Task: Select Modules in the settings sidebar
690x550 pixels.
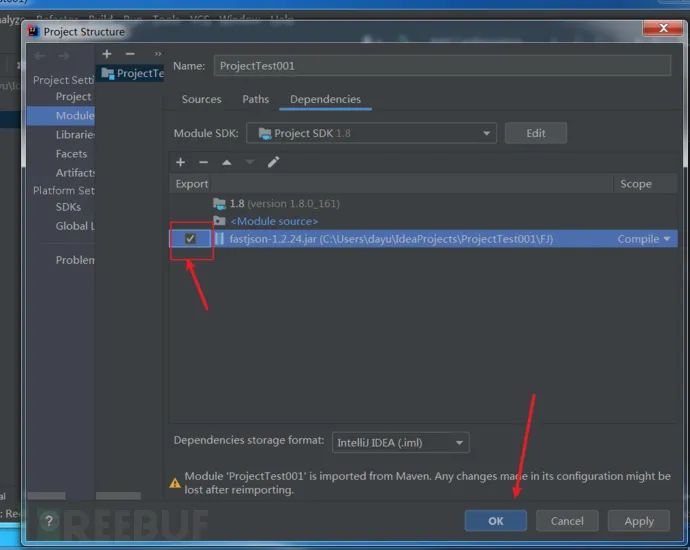Action: [x=61, y=116]
